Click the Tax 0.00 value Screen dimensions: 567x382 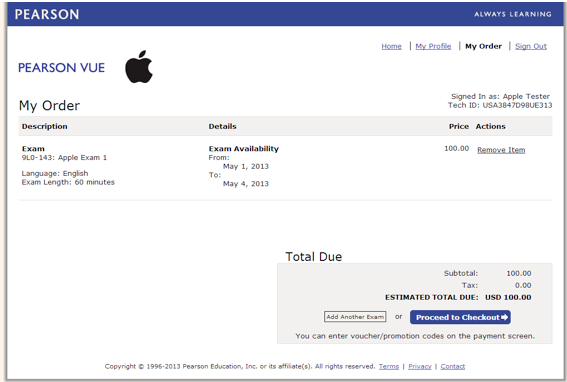pyautogui.click(x=523, y=285)
